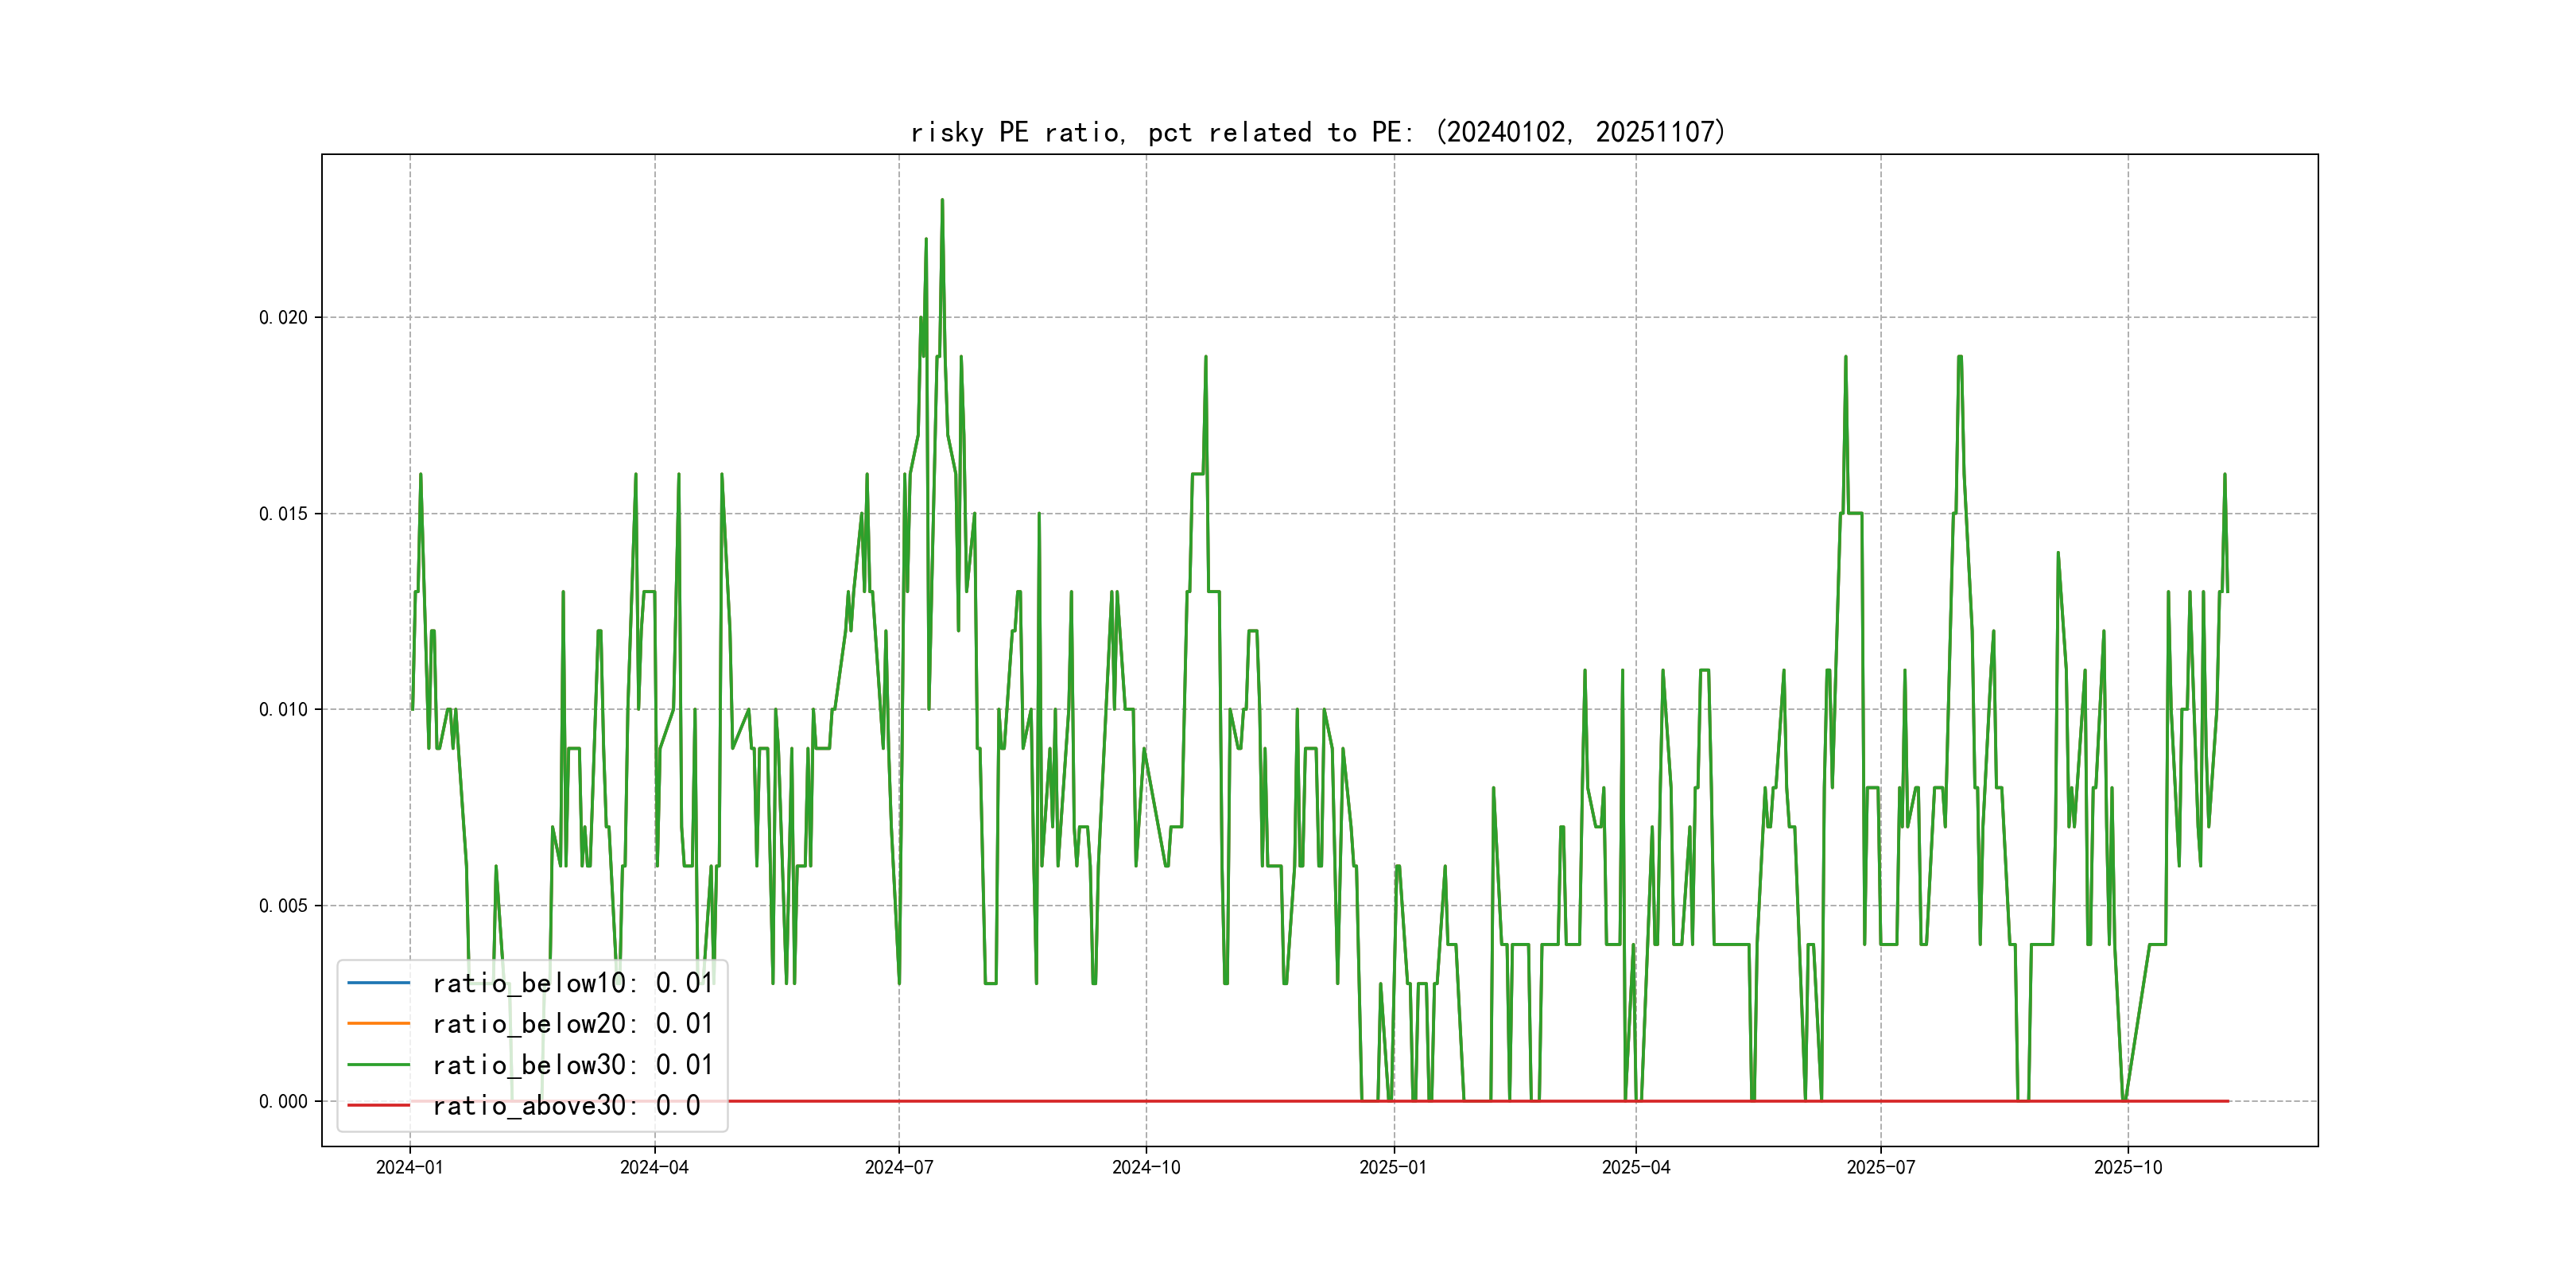
Task: Click the 2025-04 x-axis tick label
Action: click(x=1636, y=1167)
